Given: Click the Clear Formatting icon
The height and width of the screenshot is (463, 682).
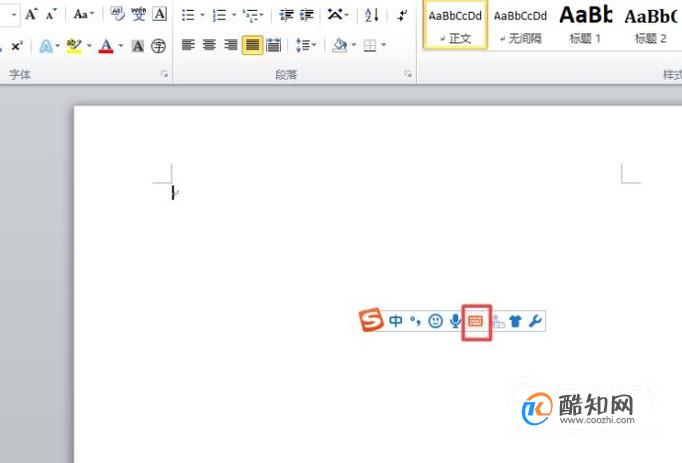Looking at the screenshot, I should (x=117, y=15).
